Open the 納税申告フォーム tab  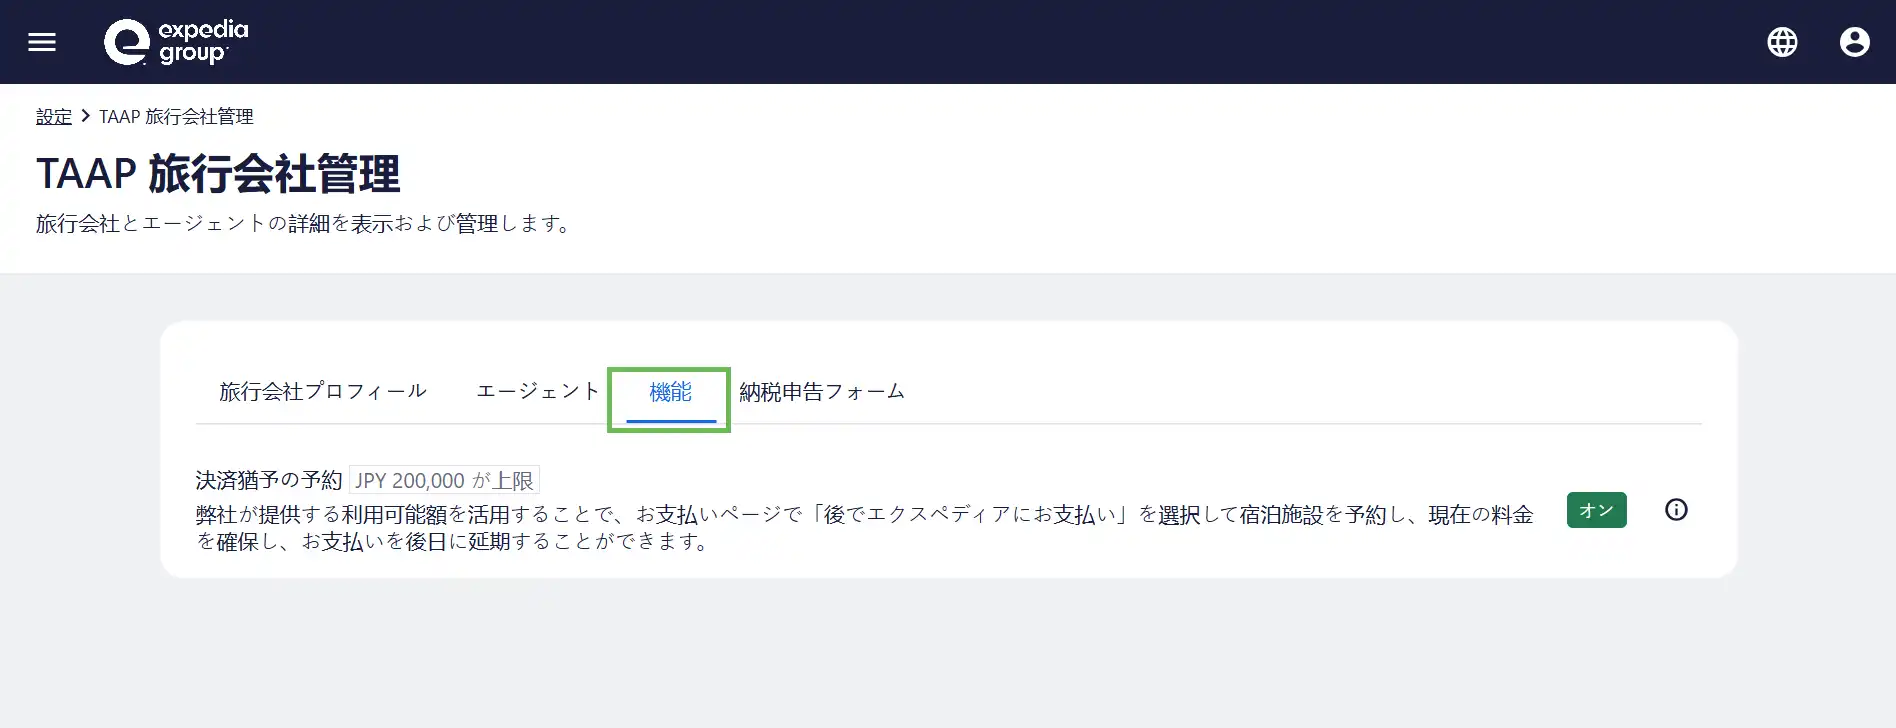click(x=822, y=392)
